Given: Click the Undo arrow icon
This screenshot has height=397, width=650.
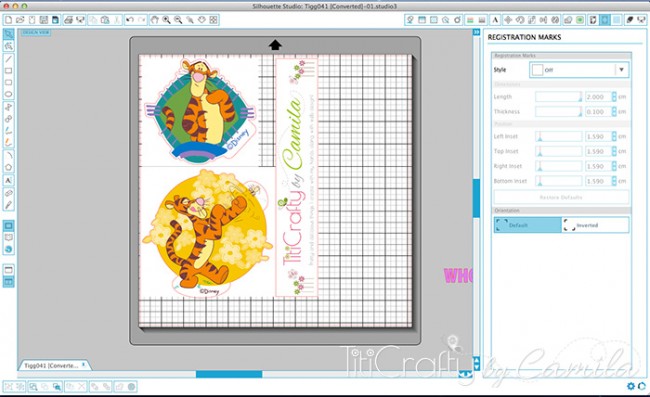Looking at the screenshot, I should 130,20.
